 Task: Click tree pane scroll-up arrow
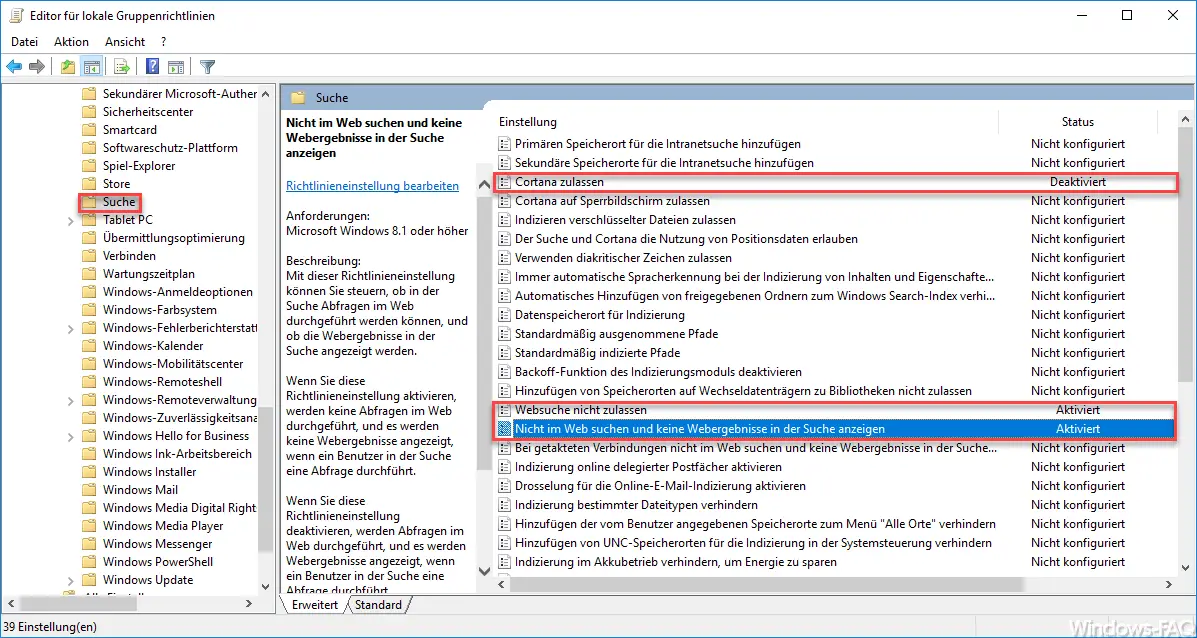click(x=265, y=94)
